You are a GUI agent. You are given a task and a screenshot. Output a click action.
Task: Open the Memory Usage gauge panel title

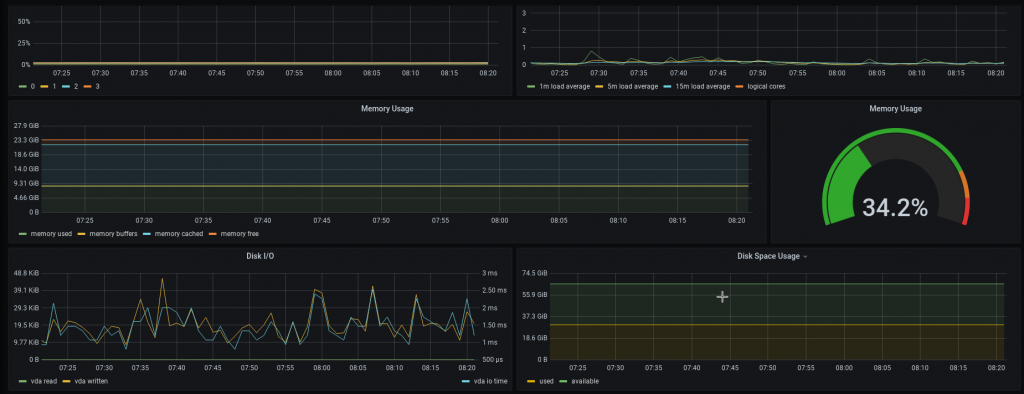point(895,108)
